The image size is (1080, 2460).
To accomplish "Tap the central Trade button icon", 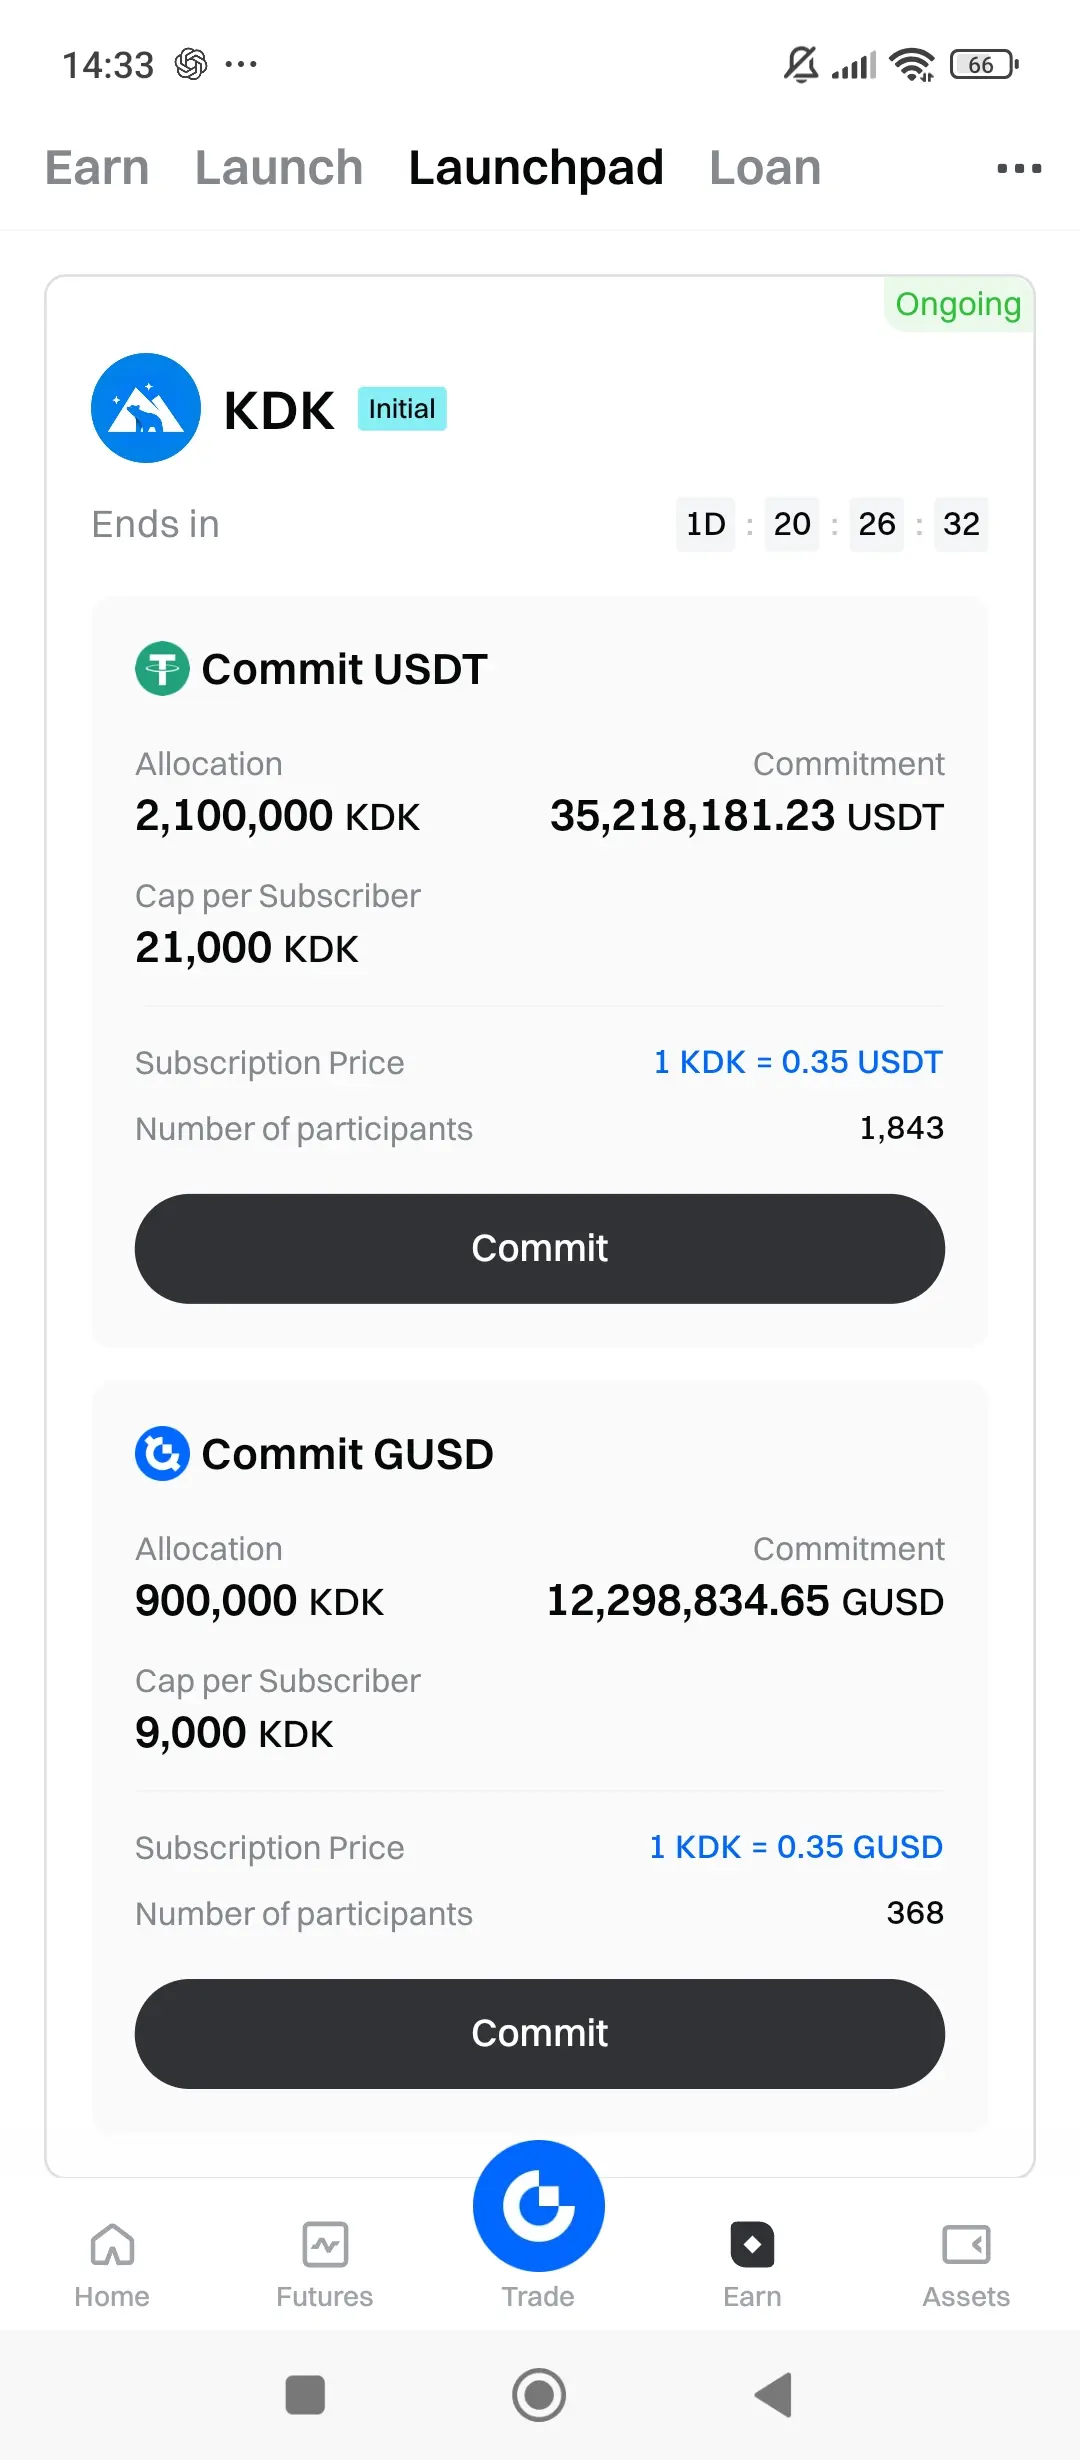I will pos(539,2206).
